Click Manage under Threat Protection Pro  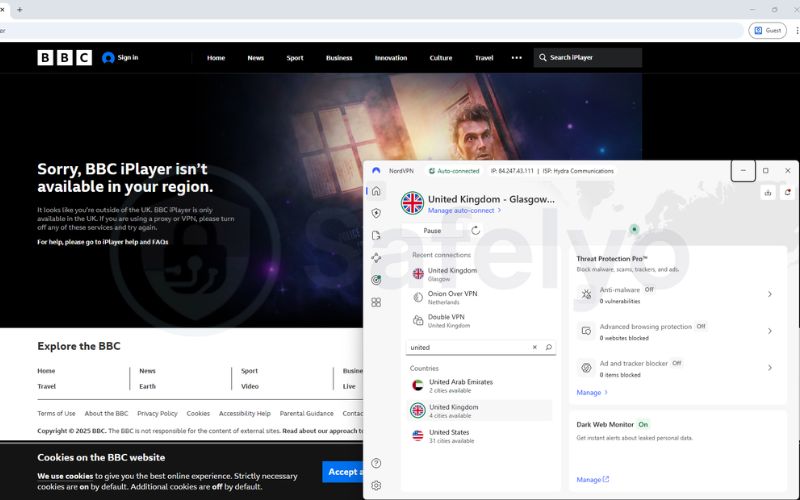592,392
